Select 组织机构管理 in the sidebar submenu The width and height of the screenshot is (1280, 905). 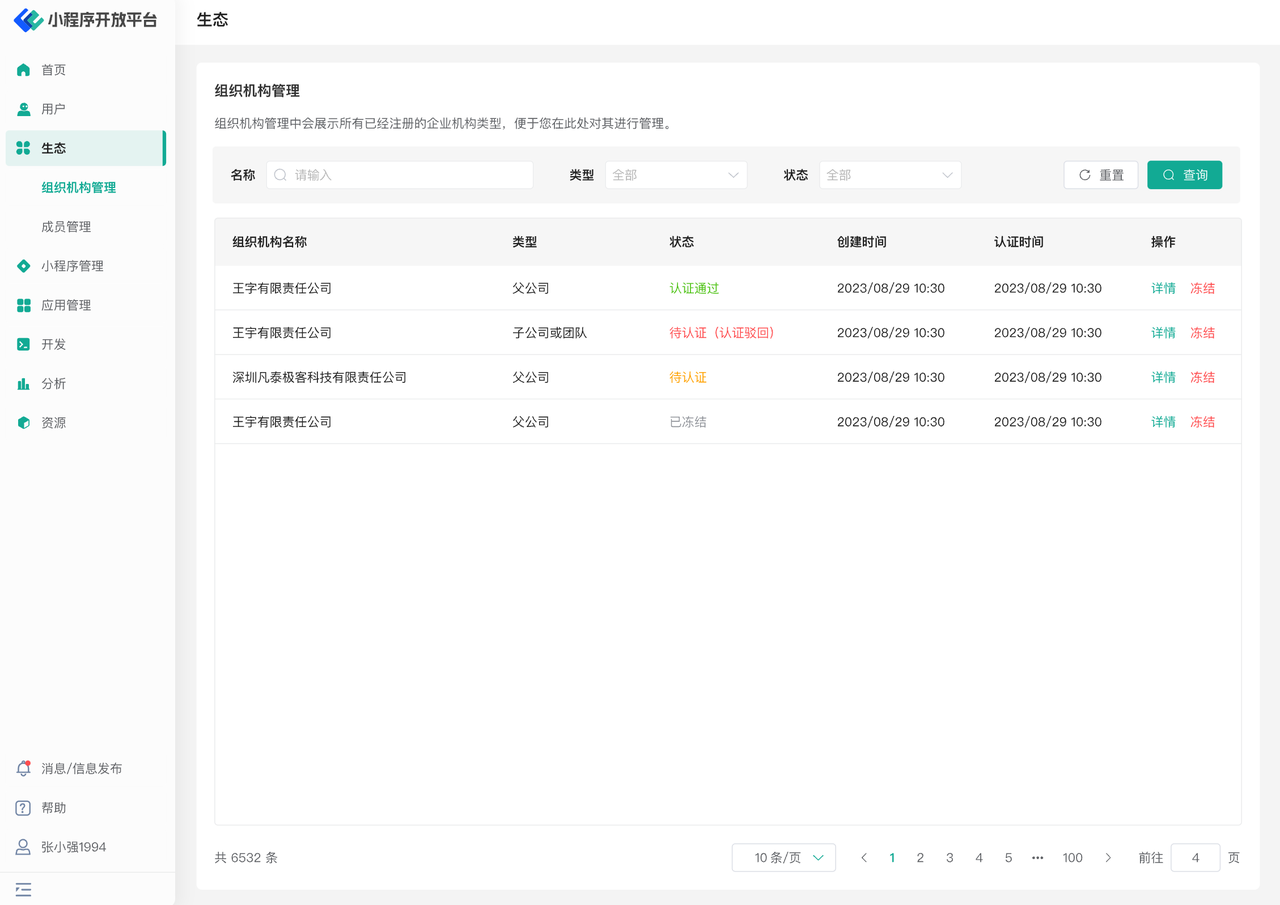tap(79, 188)
